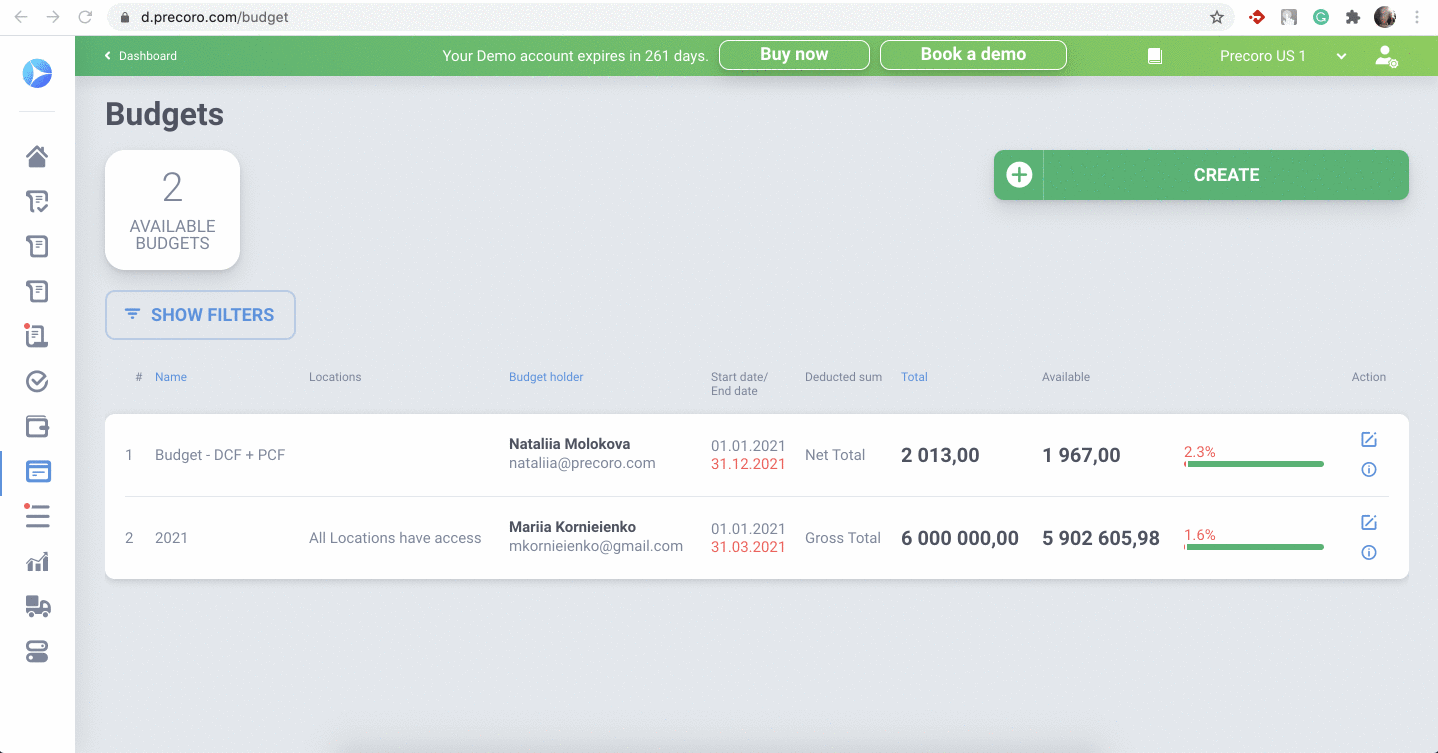Click the SHOW FILTERS button
Viewport: 1438px width, 753px height.
(x=200, y=315)
